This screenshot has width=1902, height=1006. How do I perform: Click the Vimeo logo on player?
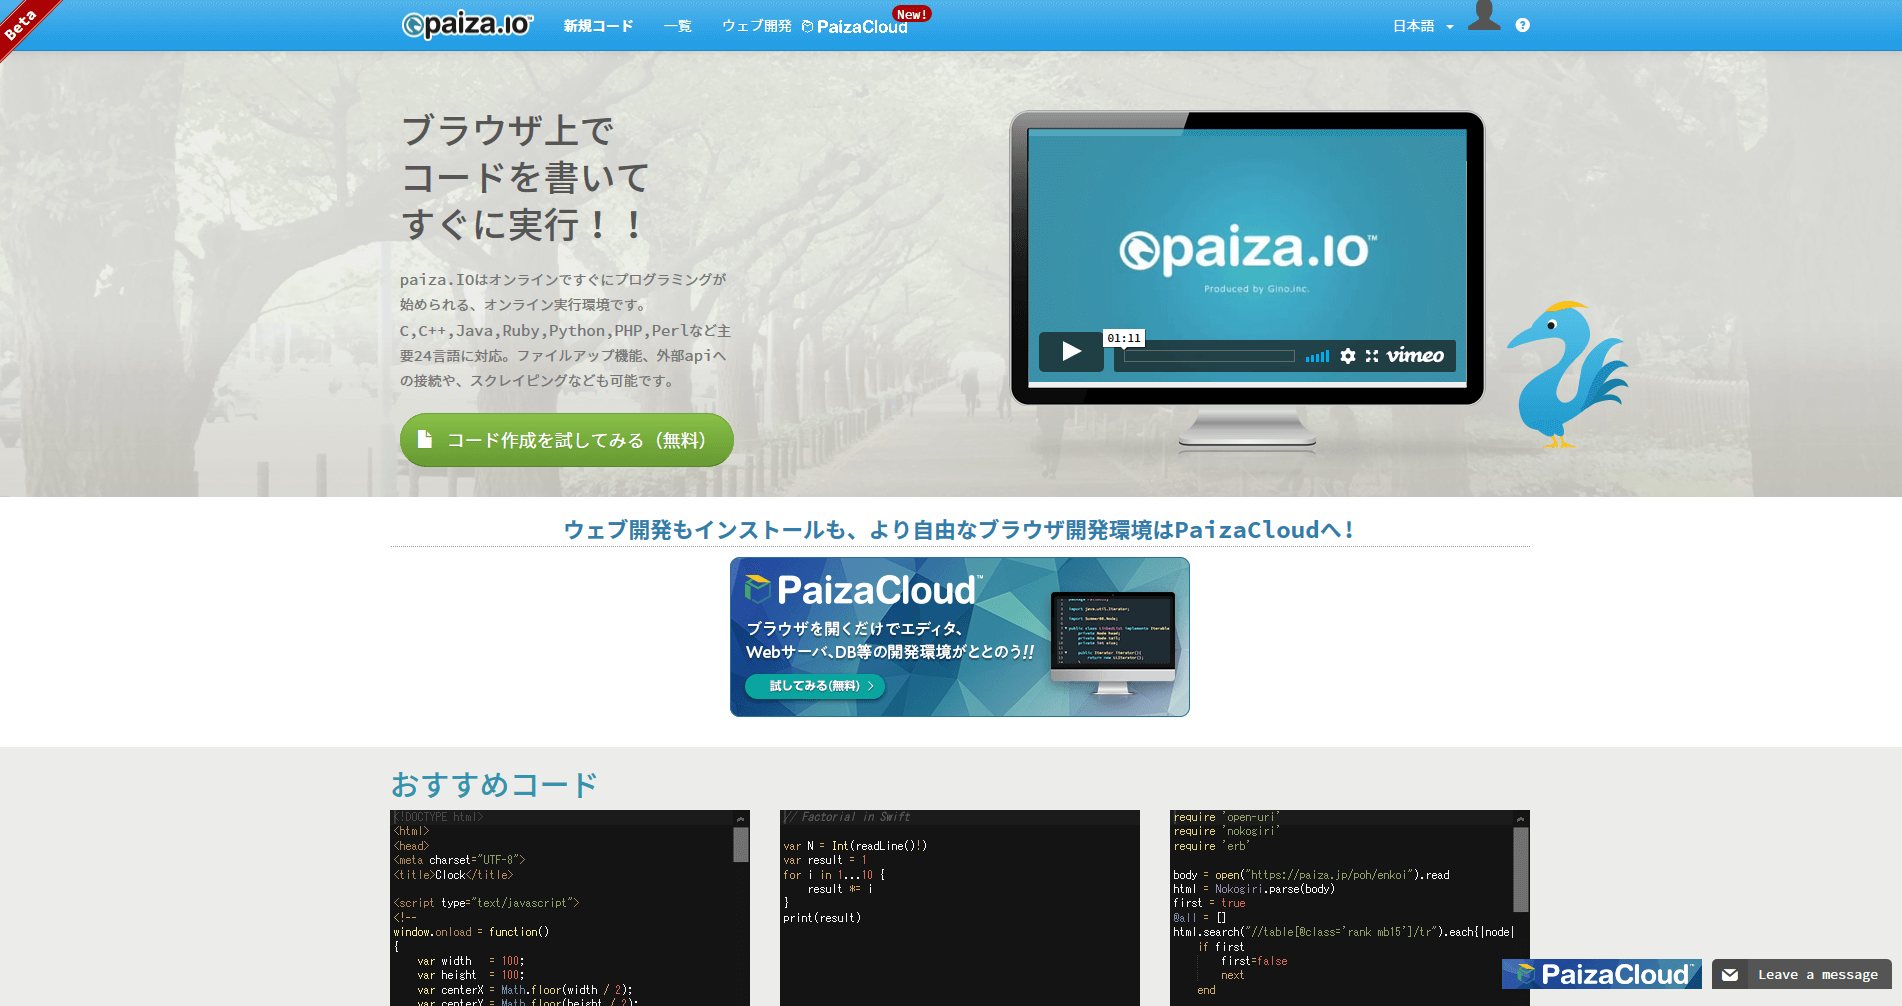(x=1415, y=356)
